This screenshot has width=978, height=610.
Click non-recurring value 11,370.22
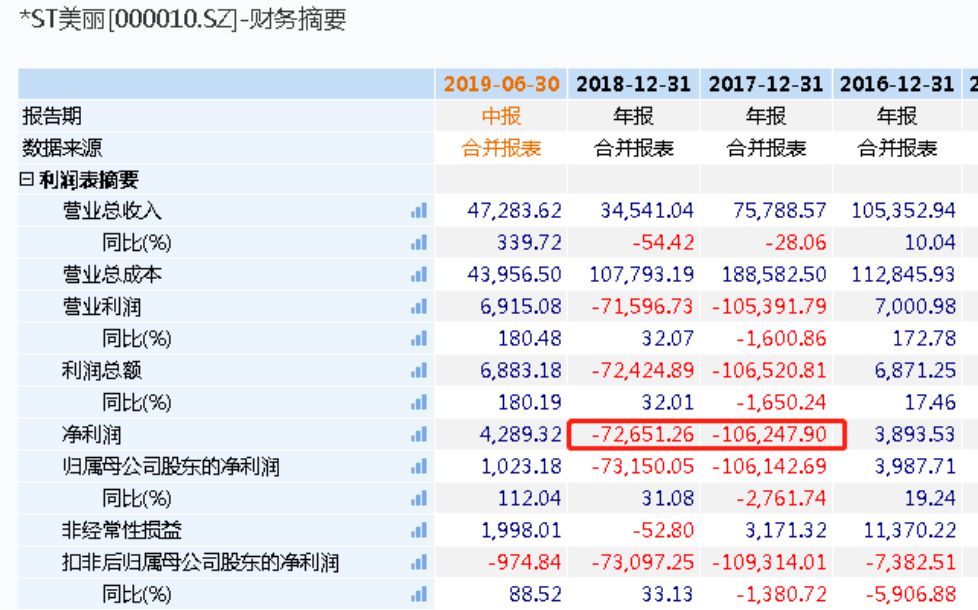(909, 531)
